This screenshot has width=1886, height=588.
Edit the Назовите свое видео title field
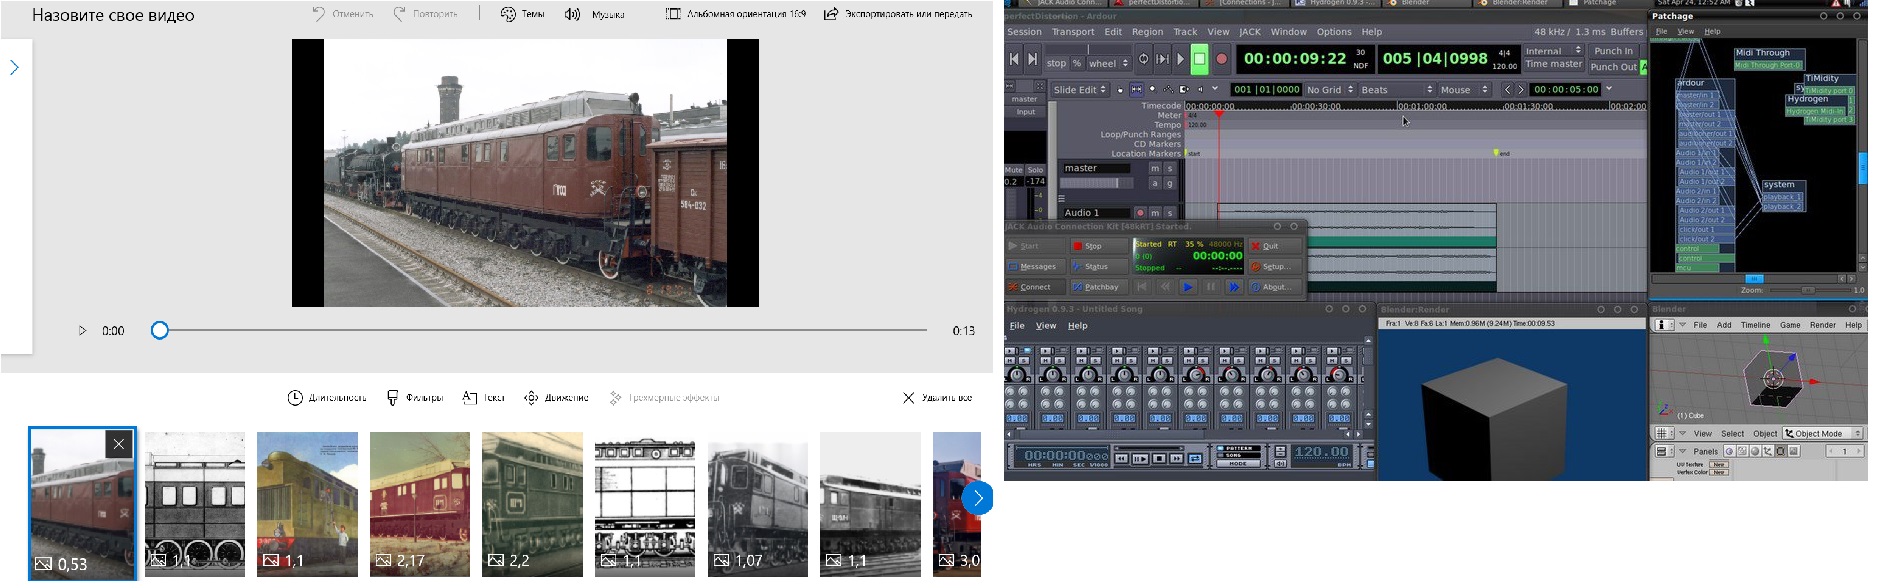coord(113,15)
